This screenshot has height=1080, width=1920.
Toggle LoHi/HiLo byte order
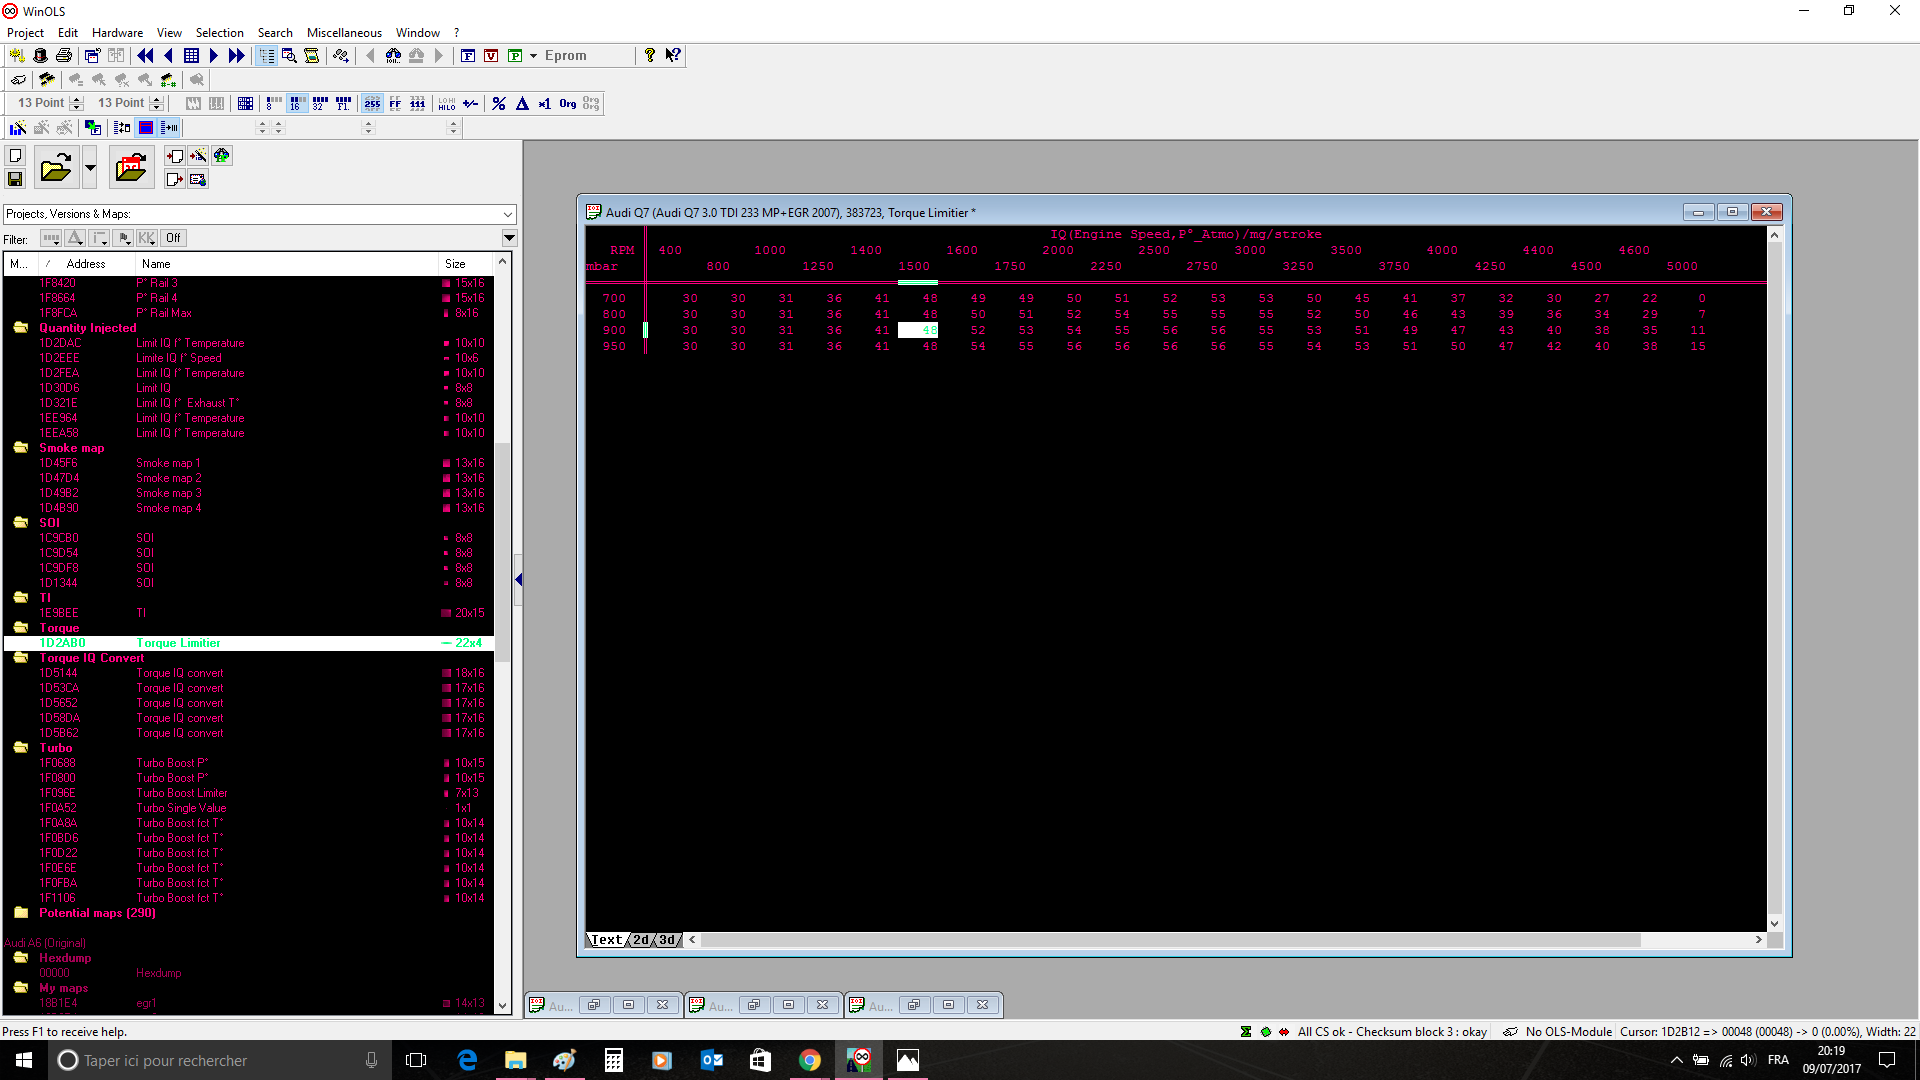(447, 104)
